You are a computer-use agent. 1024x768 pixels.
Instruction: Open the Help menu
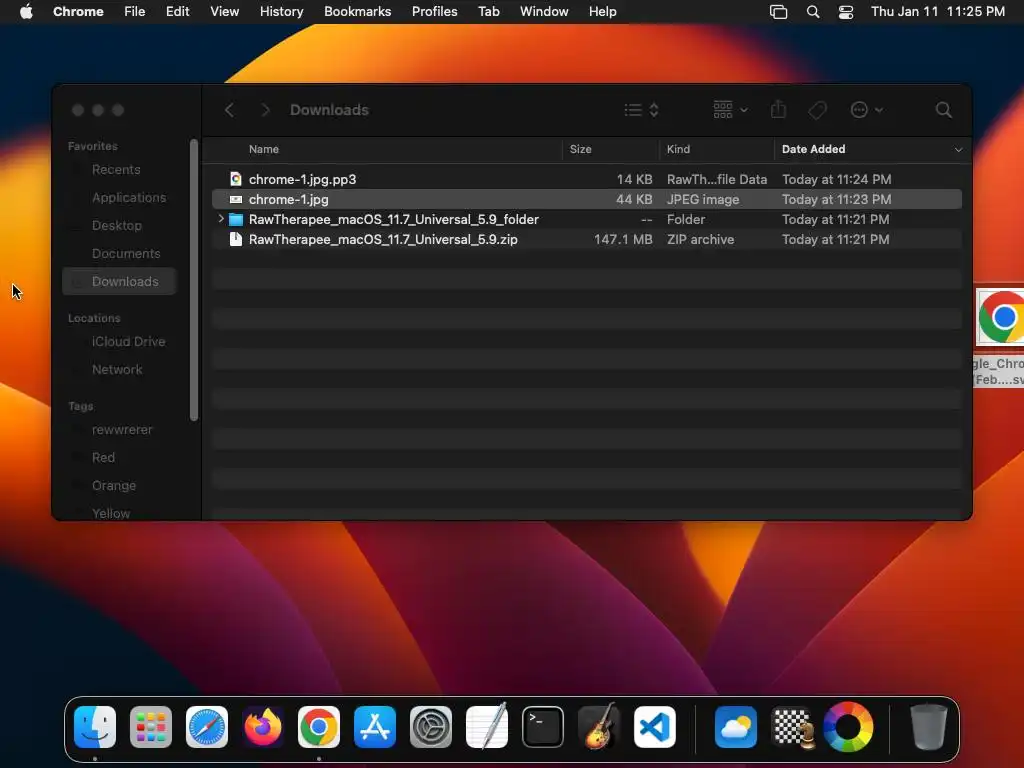coord(602,12)
